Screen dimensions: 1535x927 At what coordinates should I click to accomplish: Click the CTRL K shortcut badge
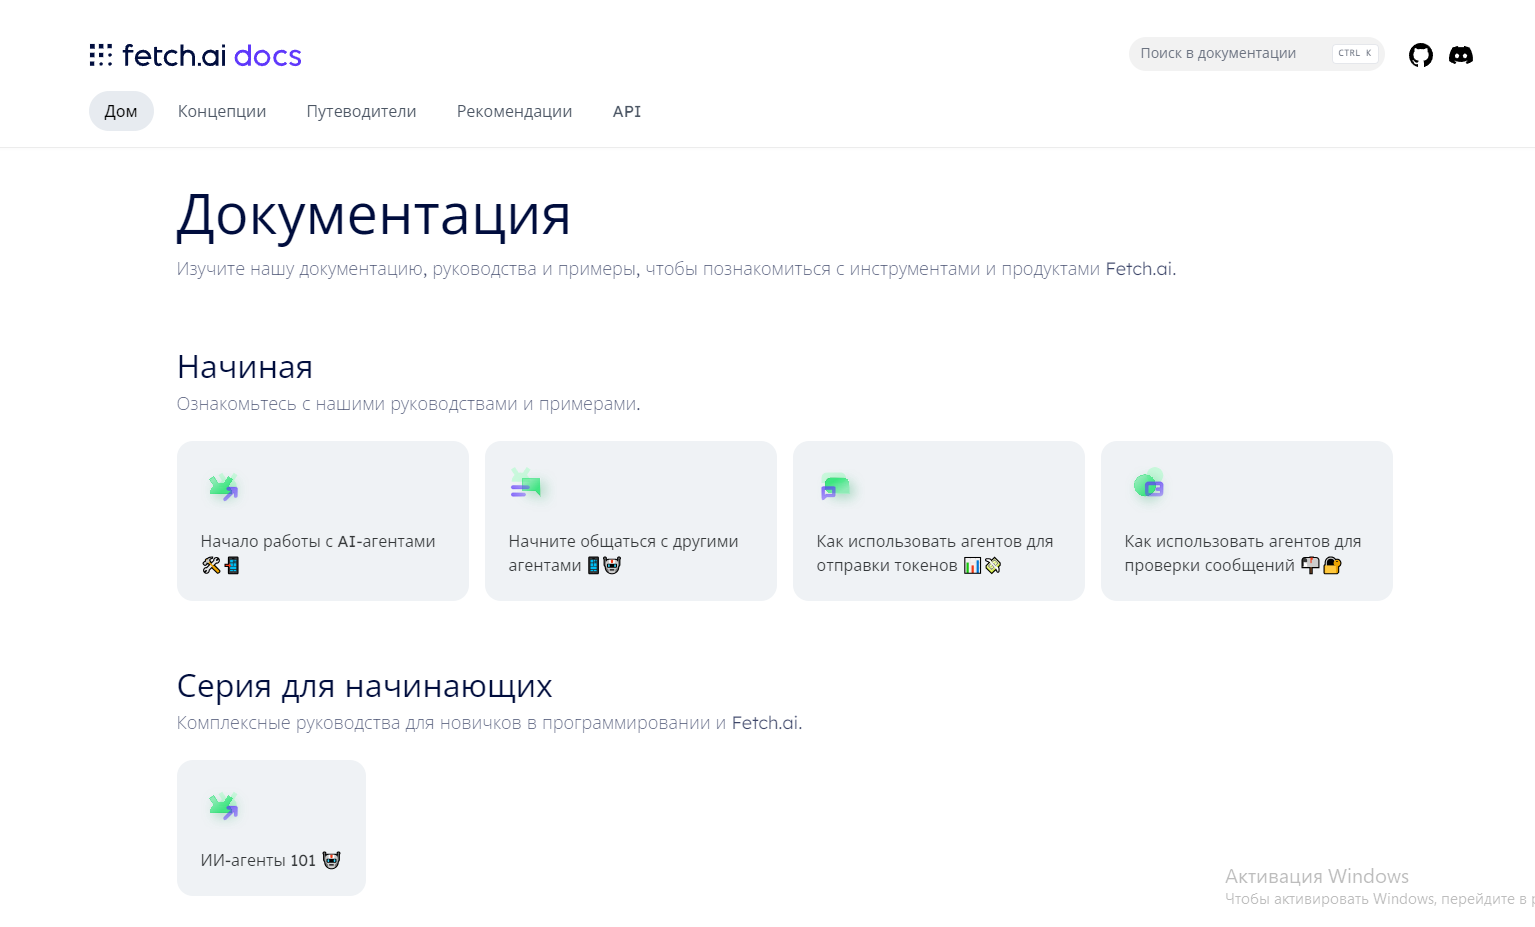click(x=1355, y=53)
